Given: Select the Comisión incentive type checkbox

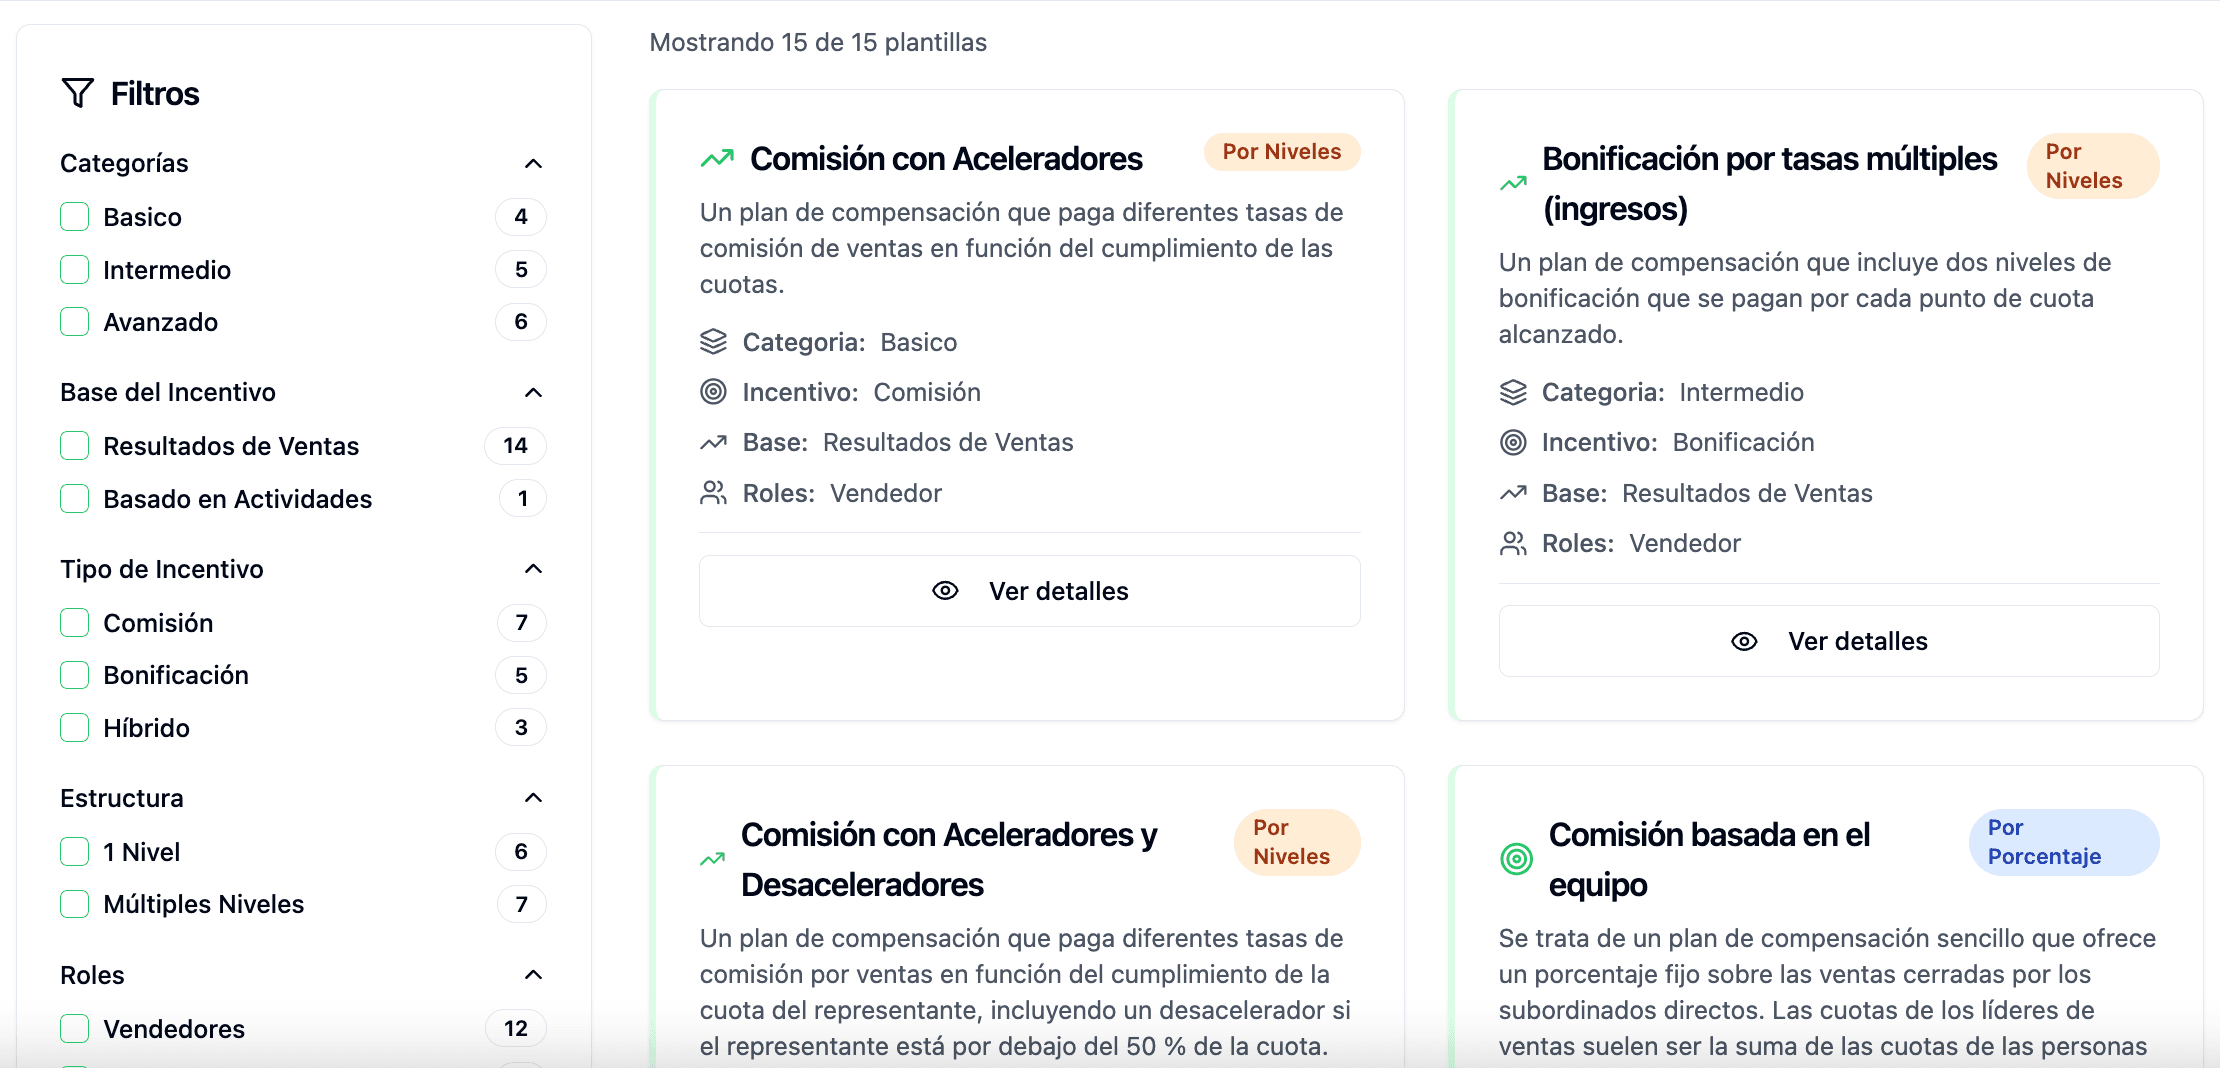Looking at the screenshot, I should pos(75,623).
